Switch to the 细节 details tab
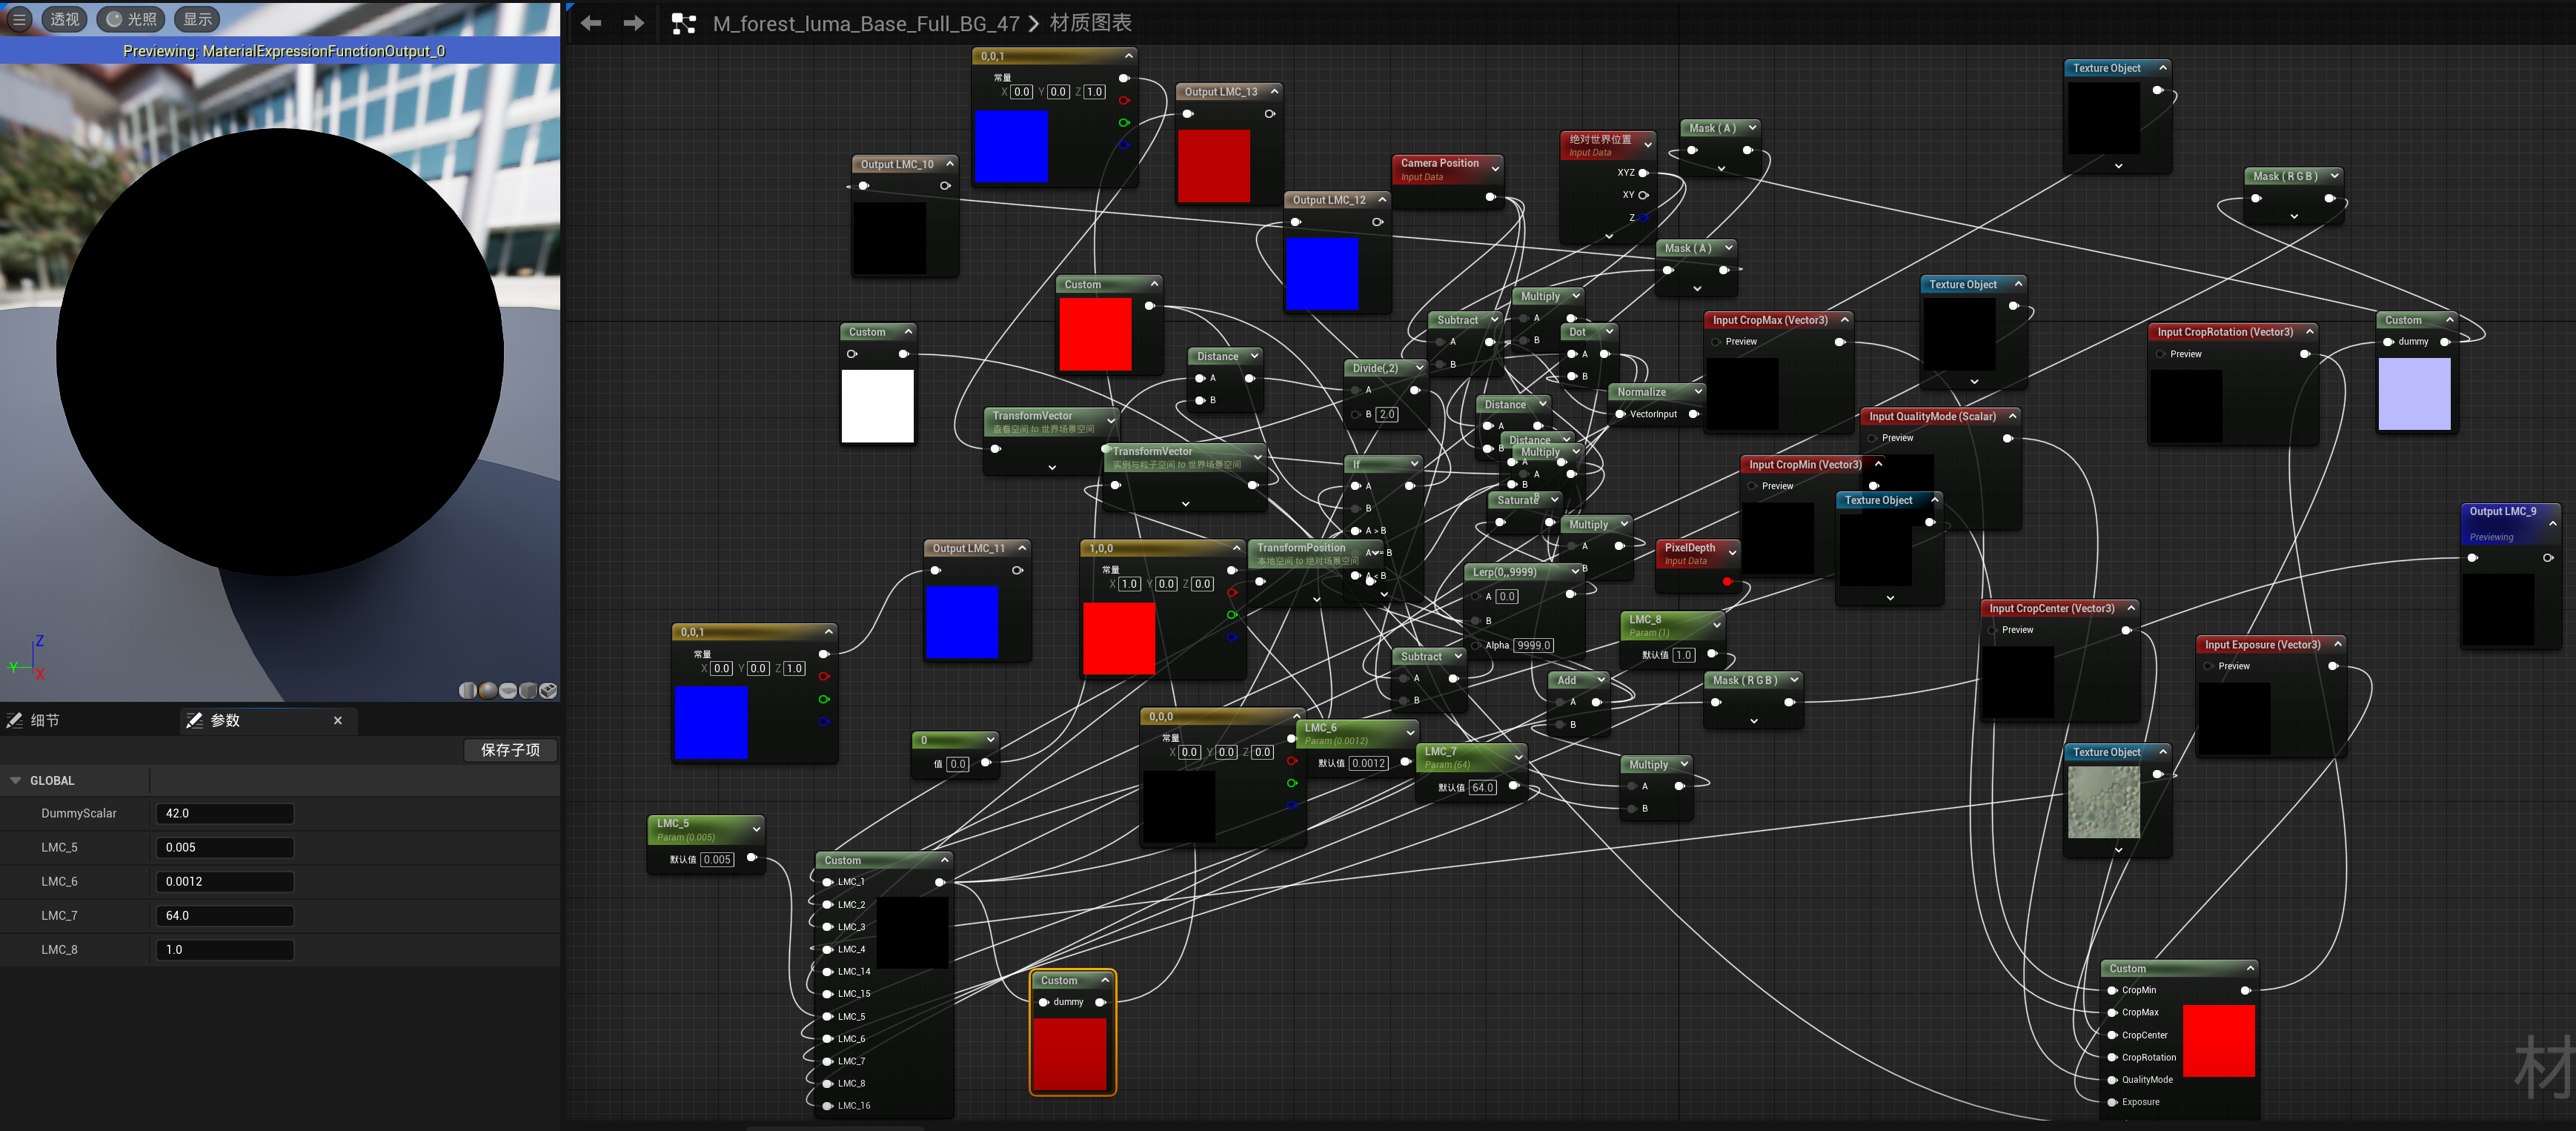This screenshot has width=2576, height=1131. tap(44, 720)
